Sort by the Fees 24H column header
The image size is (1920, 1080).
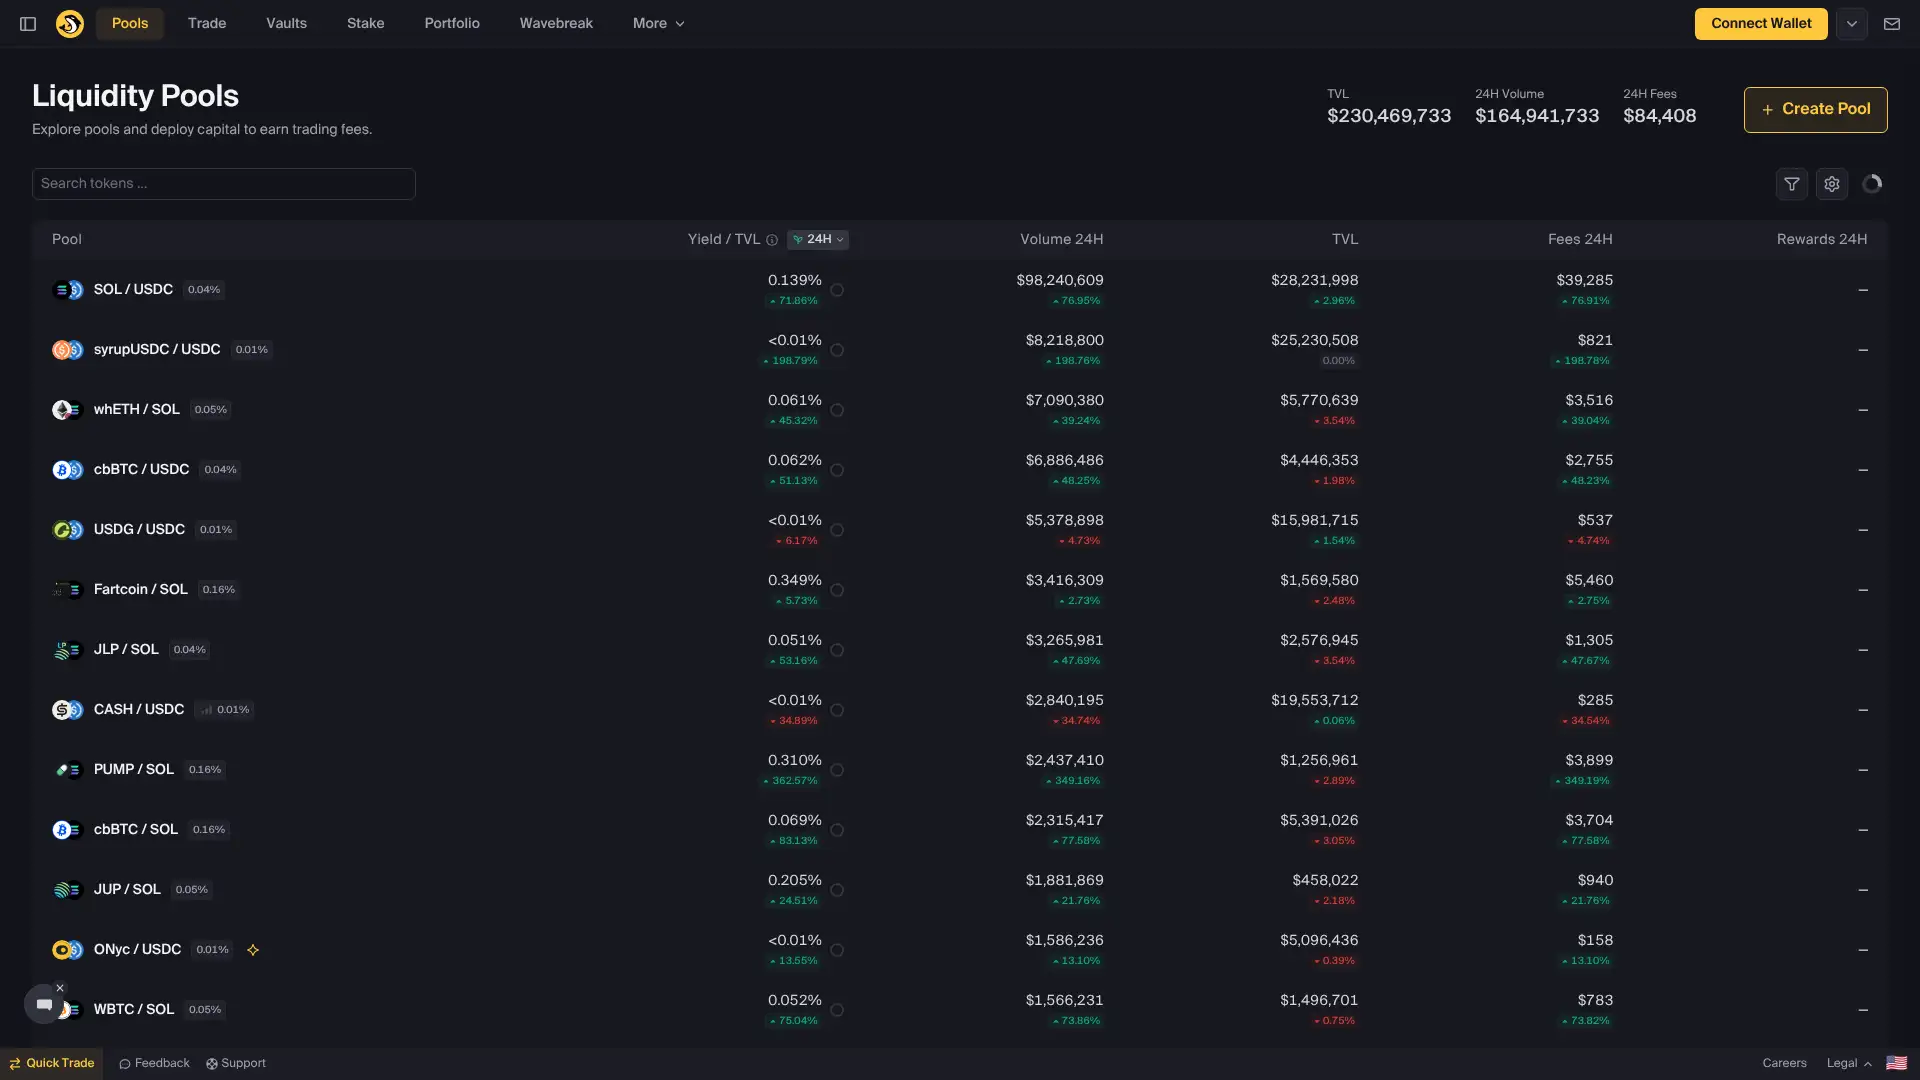coord(1580,240)
